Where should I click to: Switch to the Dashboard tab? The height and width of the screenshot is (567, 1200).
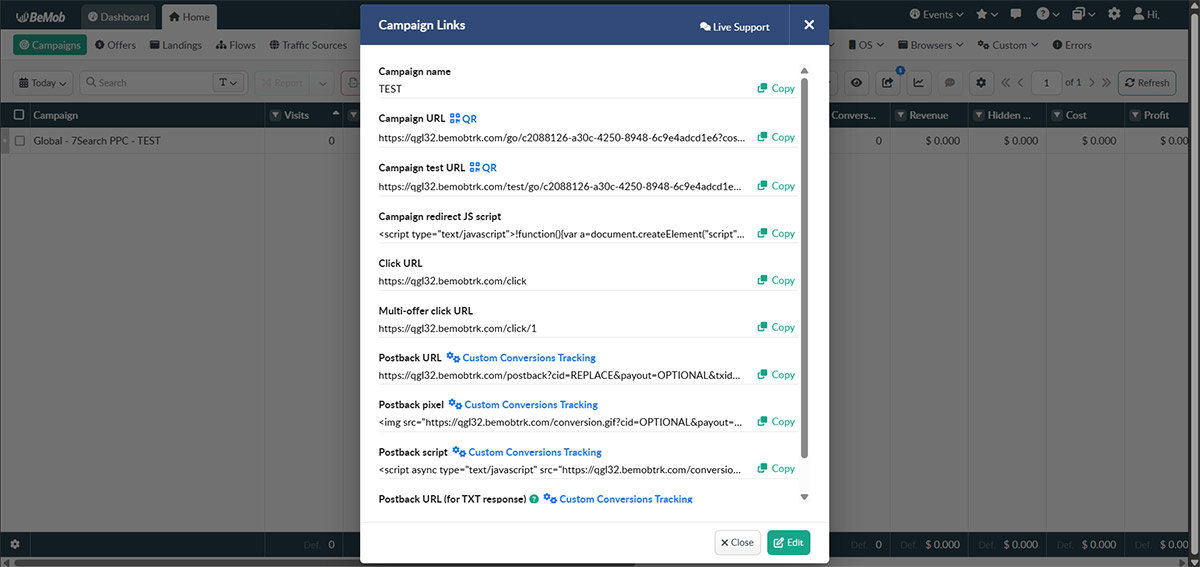[118, 16]
